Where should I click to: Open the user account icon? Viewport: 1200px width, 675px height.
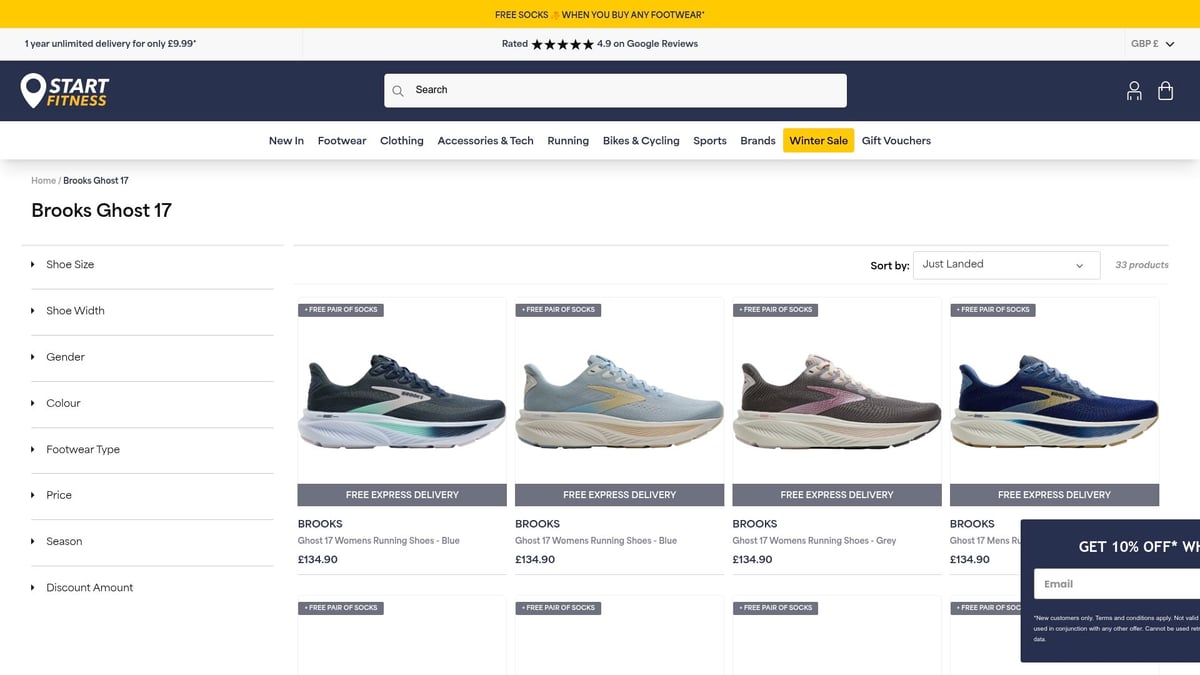click(x=1134, y=91)
